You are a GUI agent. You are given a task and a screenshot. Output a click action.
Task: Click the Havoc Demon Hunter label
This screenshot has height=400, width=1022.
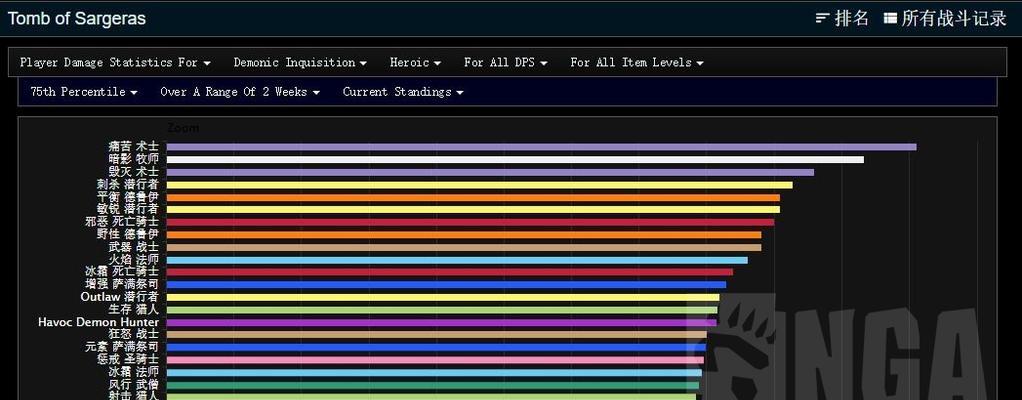pyautogui.click(x=98, y=322)
